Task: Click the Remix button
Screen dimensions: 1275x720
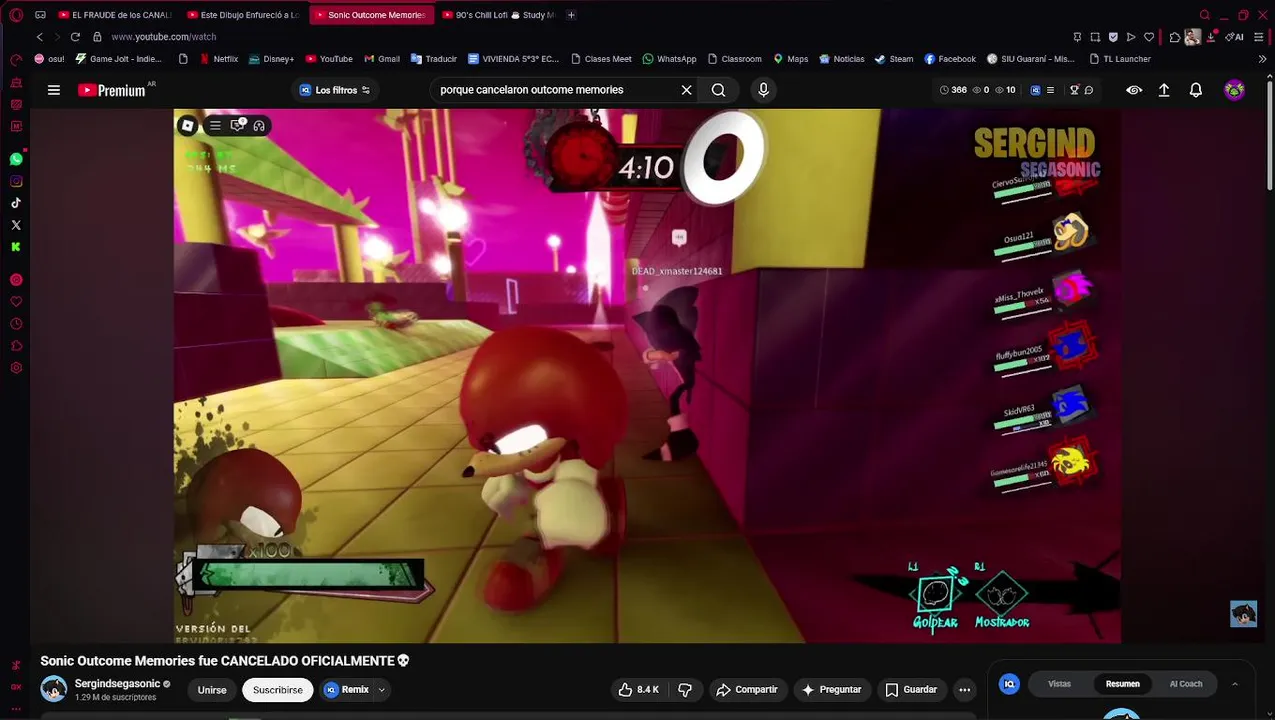Action: pos(346,690)
